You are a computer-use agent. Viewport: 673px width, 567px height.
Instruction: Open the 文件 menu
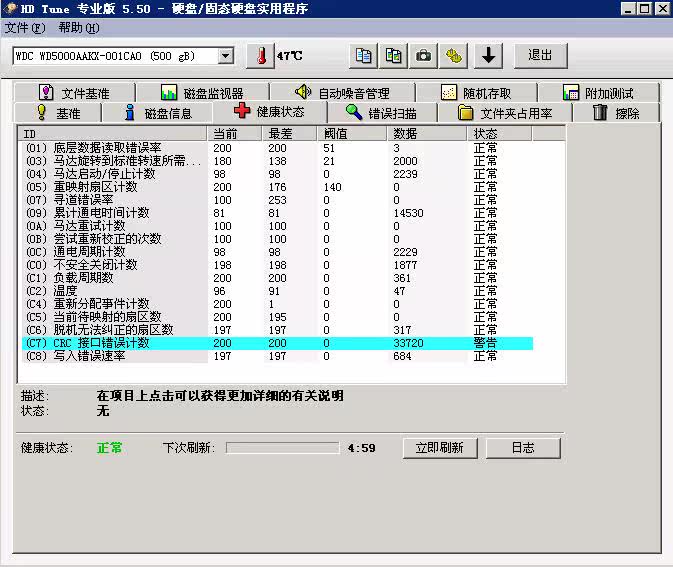pyautogui.click(x=25, y=28)
